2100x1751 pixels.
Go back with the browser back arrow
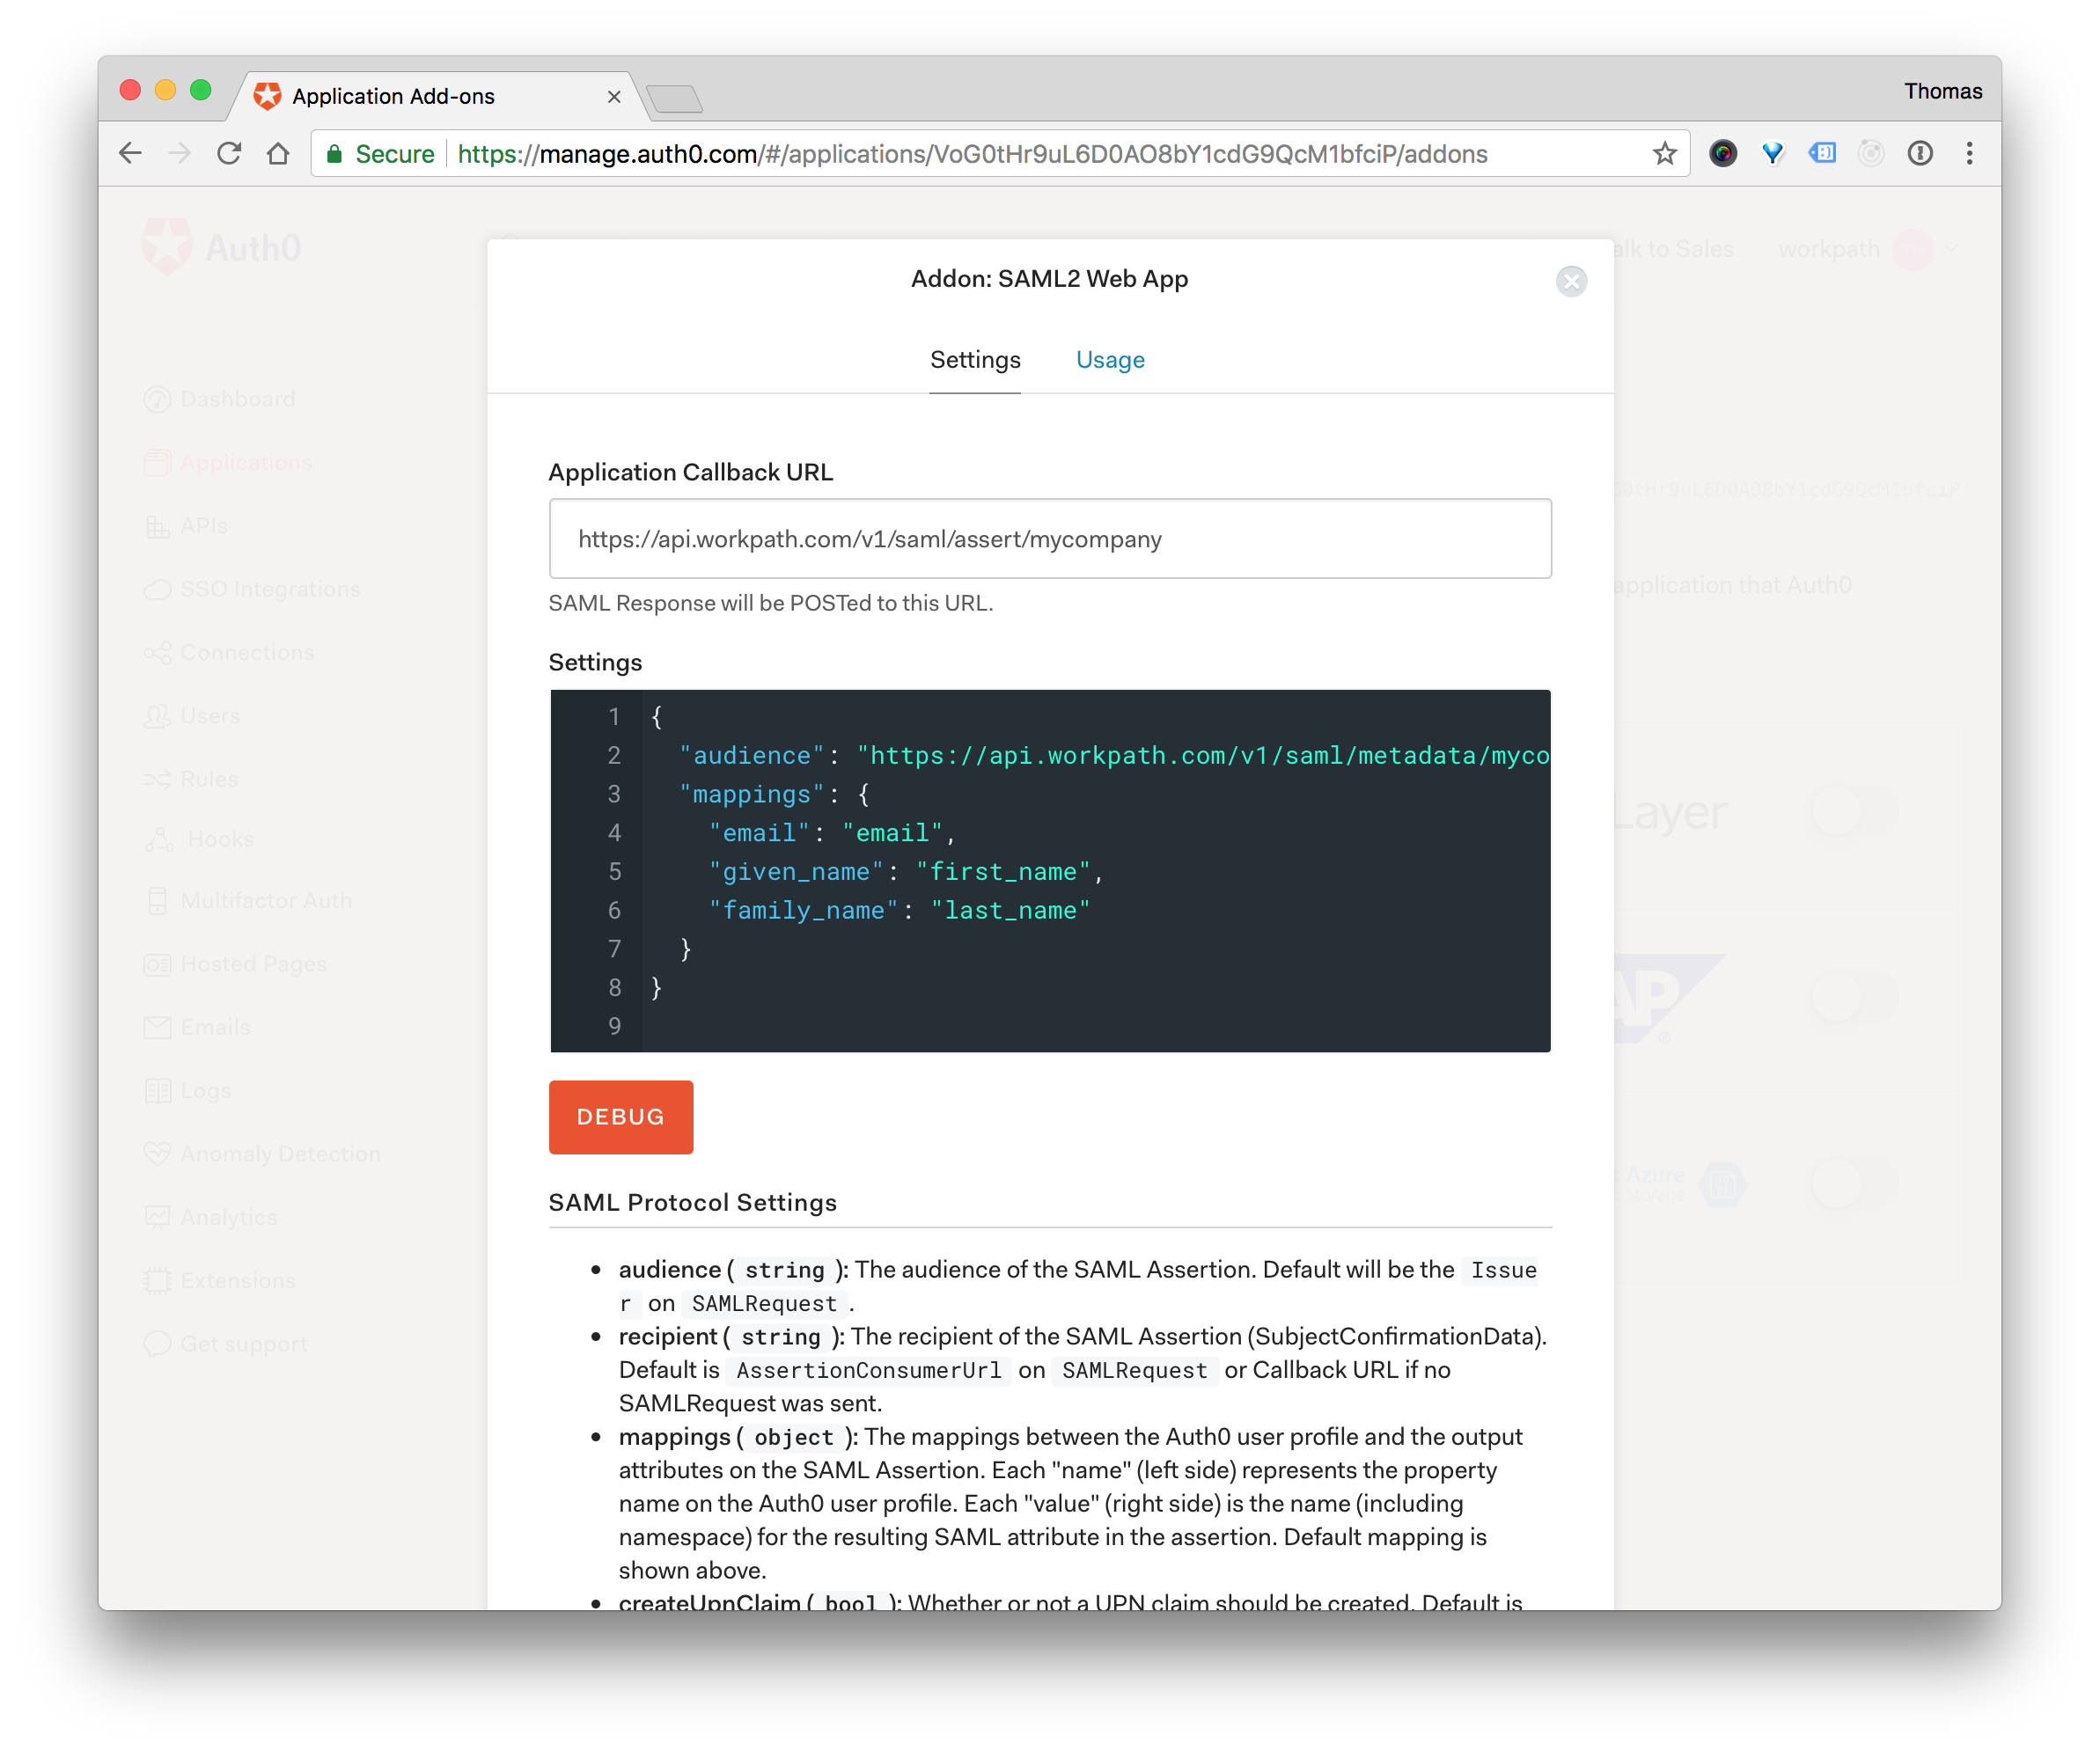[131, 153]
